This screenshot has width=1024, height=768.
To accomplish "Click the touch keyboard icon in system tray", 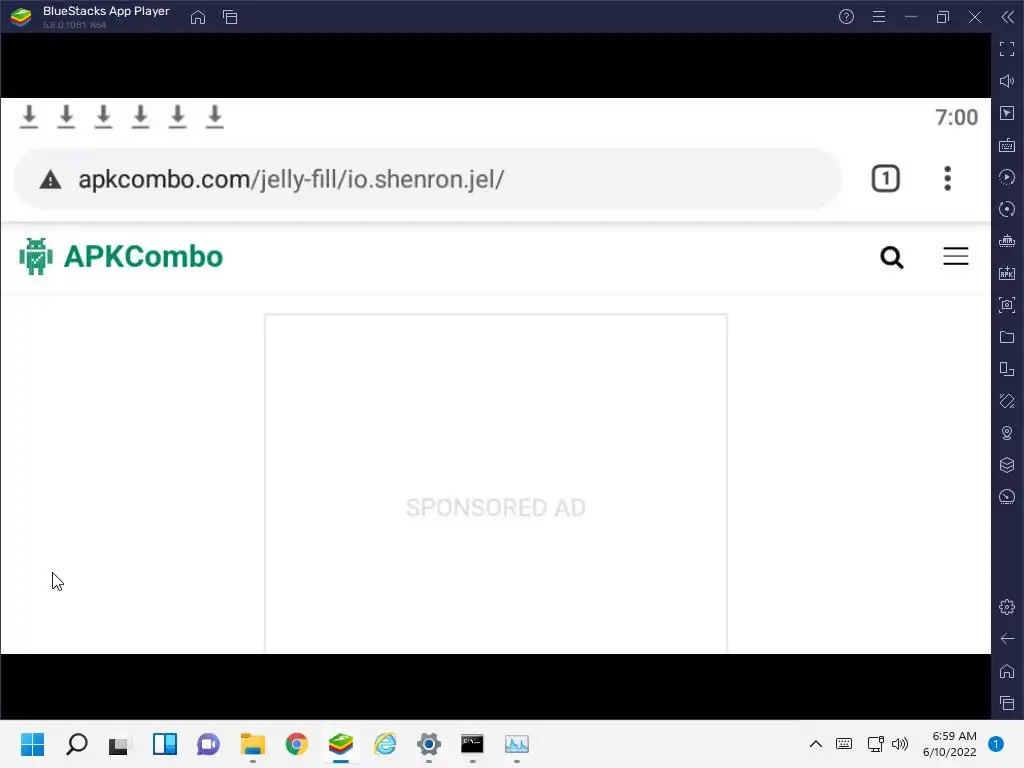I will [x=844, y=744].
